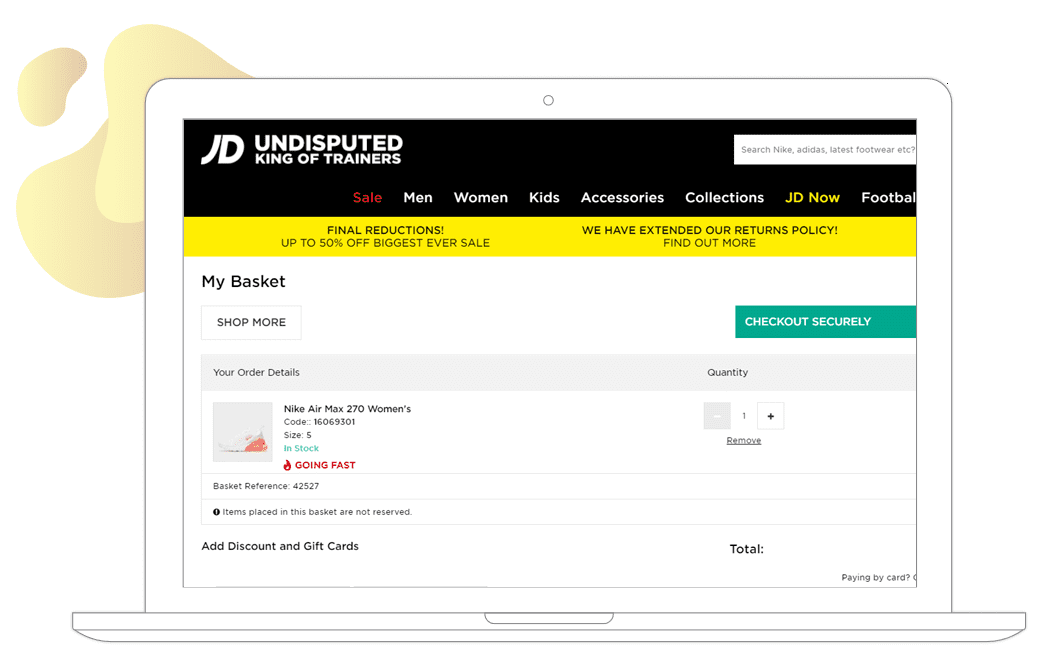Increase quantity with the plus button

pos(770,416)
